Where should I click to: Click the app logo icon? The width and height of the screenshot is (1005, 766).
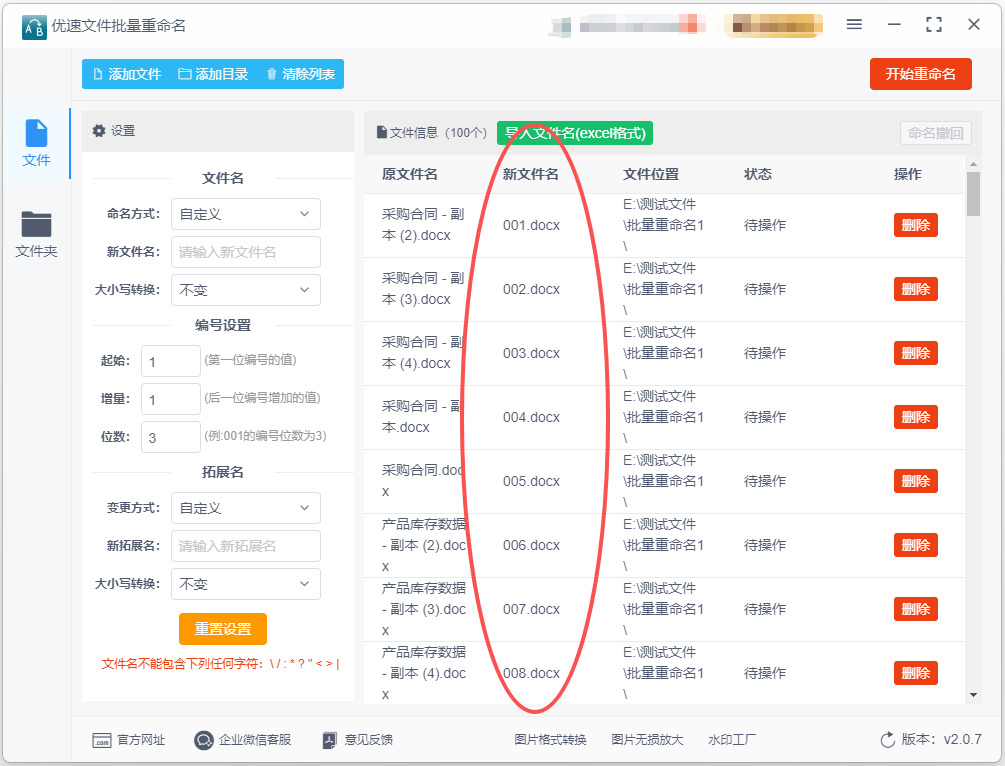coord(34,27)
